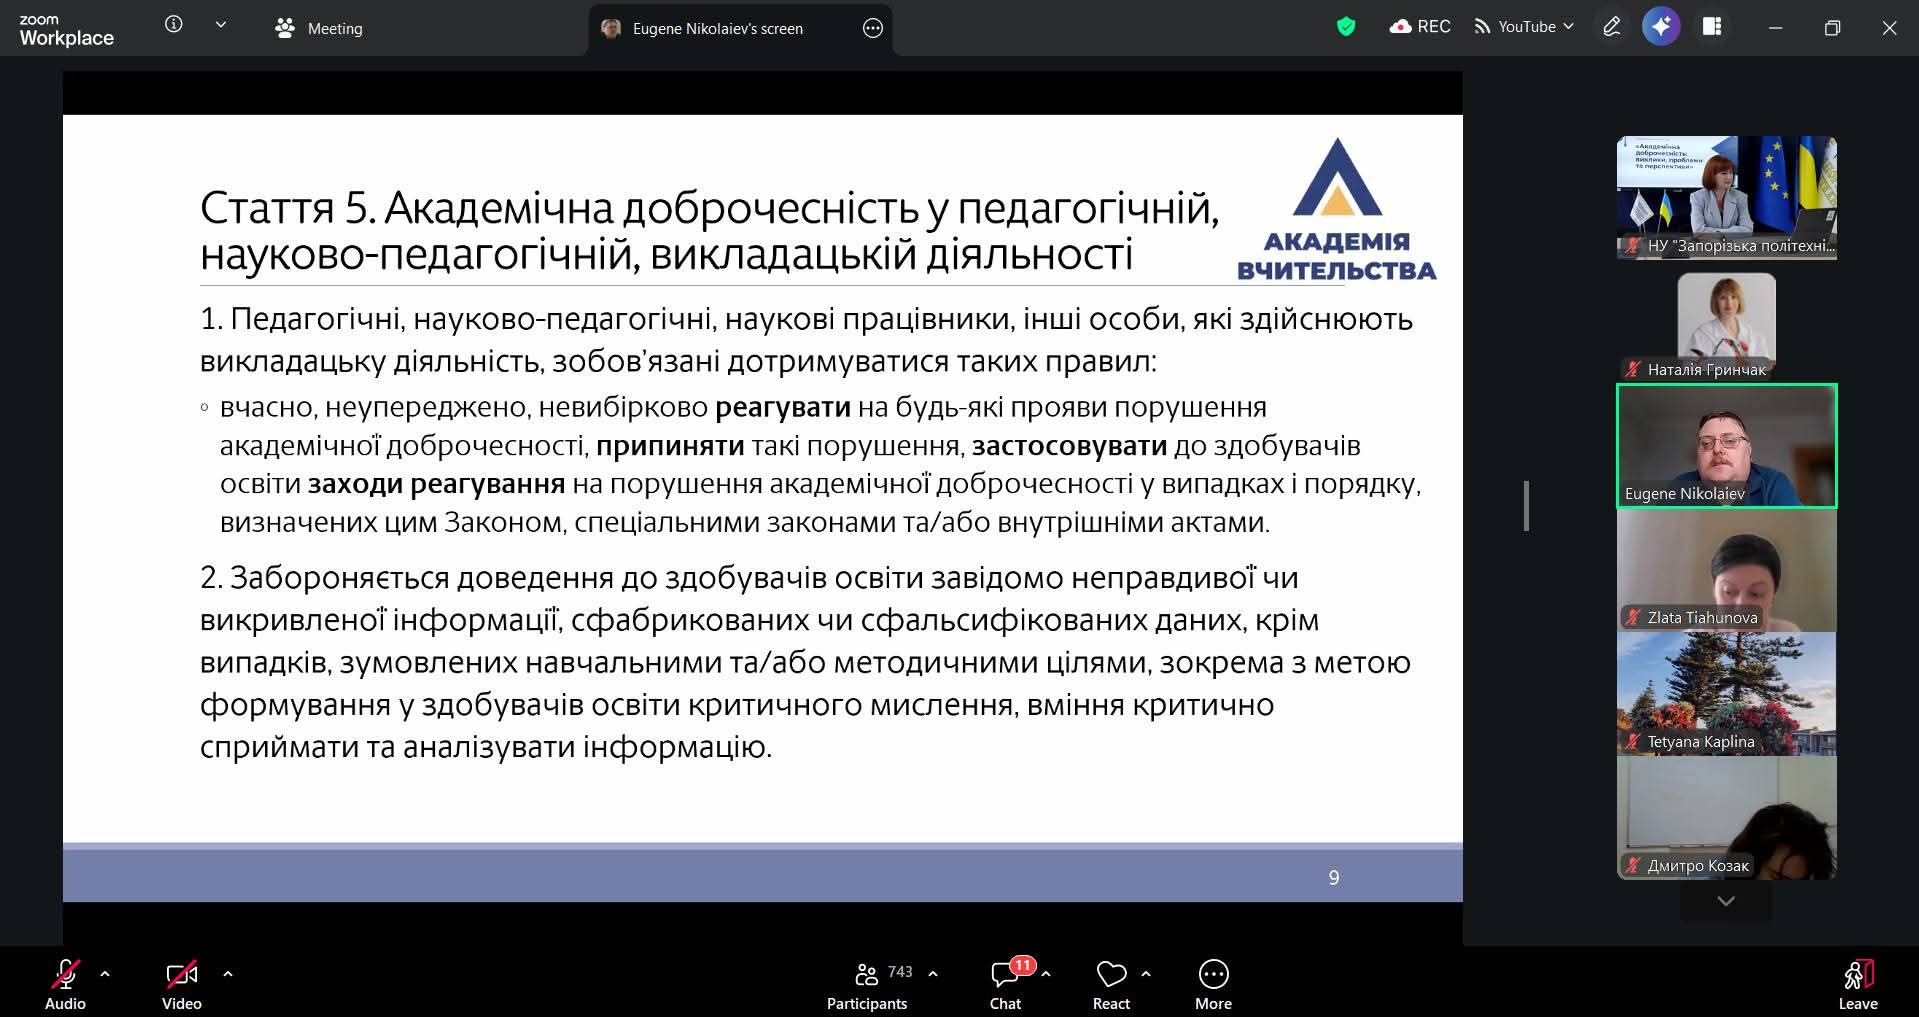Open the meeting info icon

[174, 25]
